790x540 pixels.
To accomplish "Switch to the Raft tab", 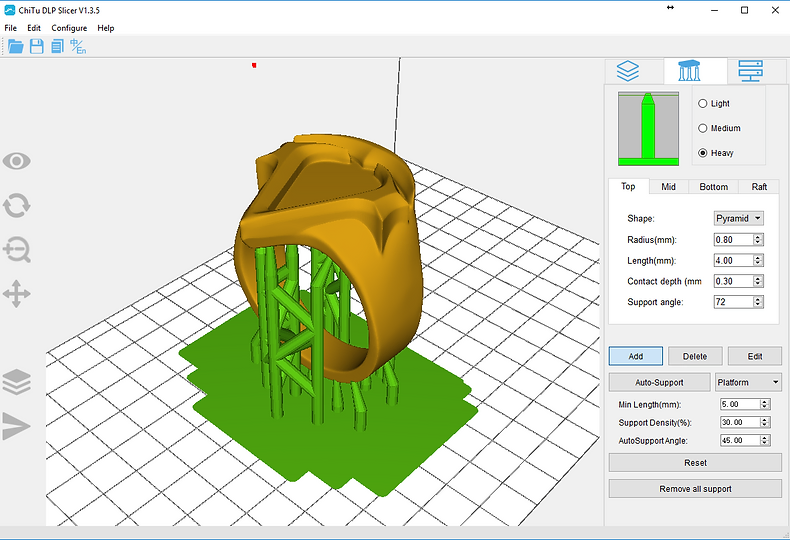I will [759, 187].
